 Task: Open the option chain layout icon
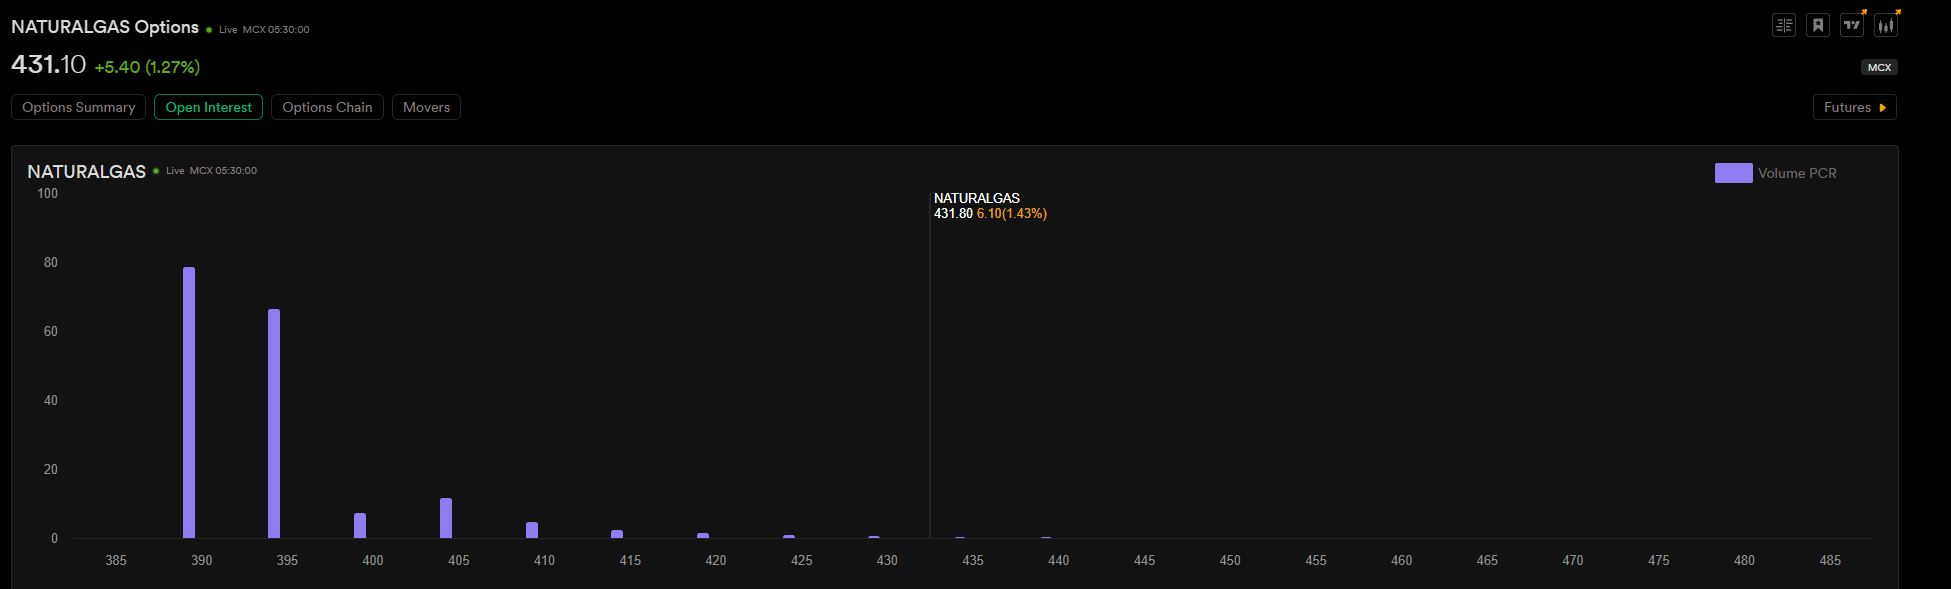(x=1784, y=25)
